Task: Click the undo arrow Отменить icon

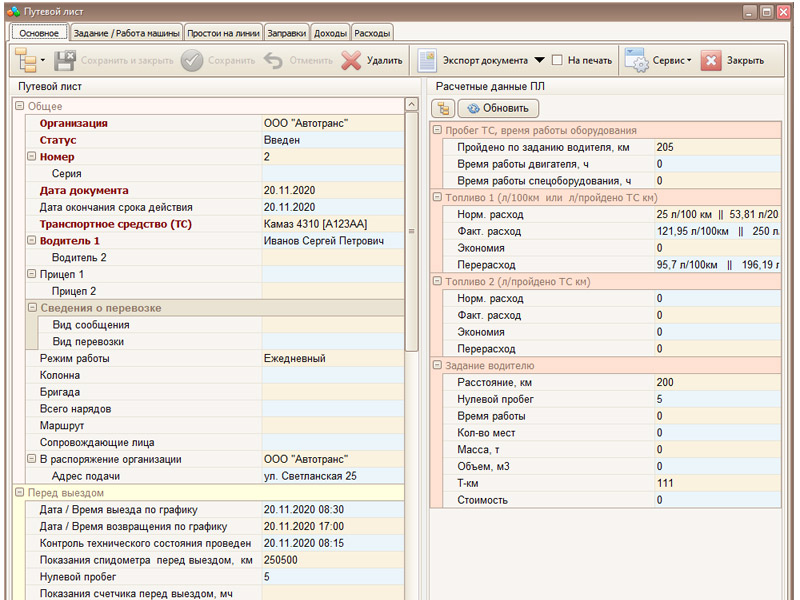Action: point(273,61)
